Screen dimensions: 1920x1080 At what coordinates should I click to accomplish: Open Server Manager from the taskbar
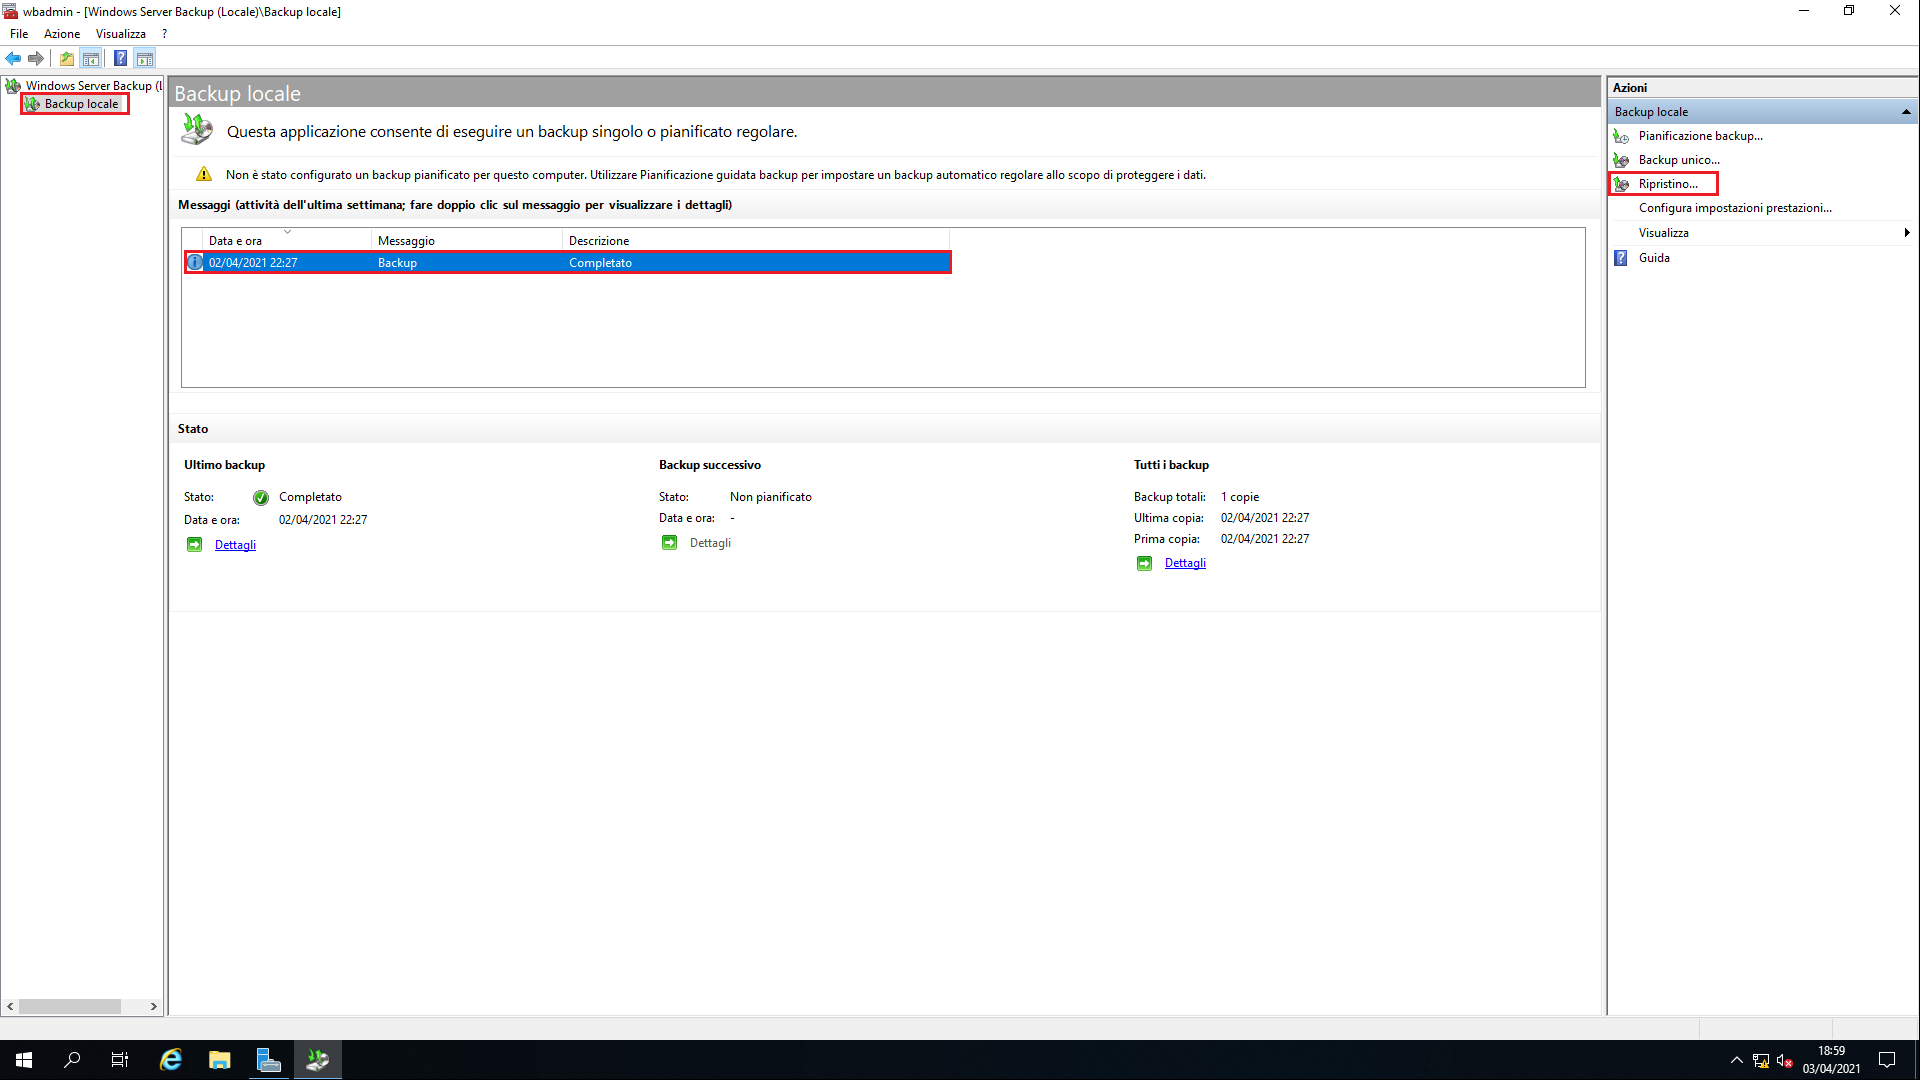(x=268, y=1060)
